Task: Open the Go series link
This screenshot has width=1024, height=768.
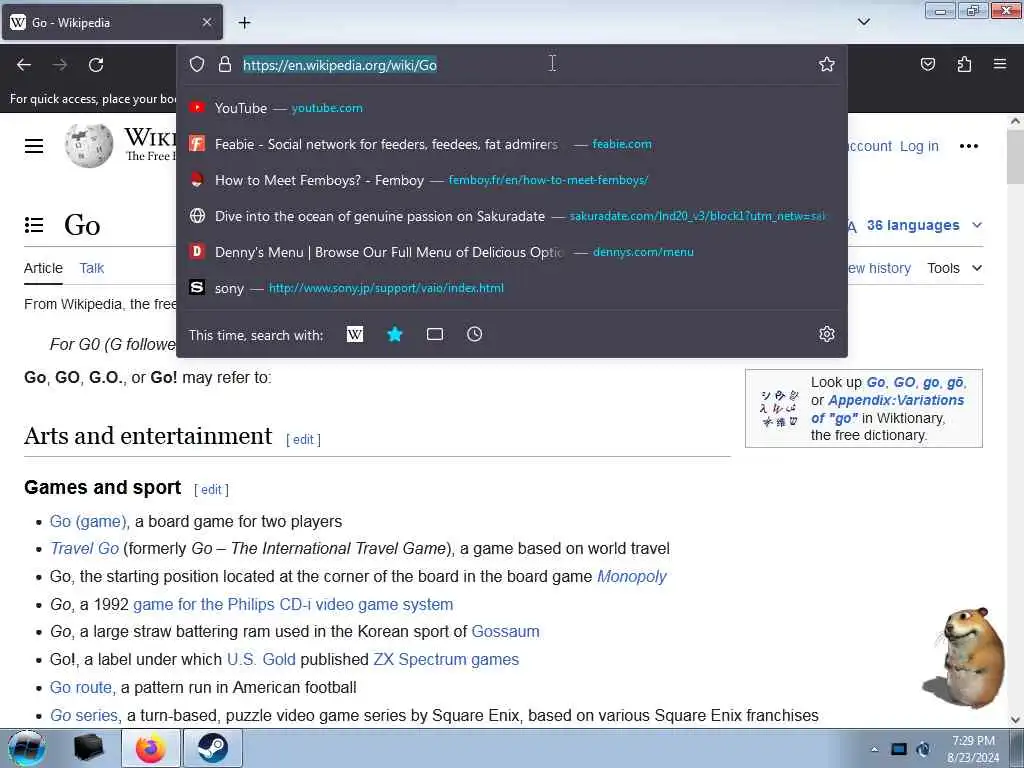Action: point(84,716)
